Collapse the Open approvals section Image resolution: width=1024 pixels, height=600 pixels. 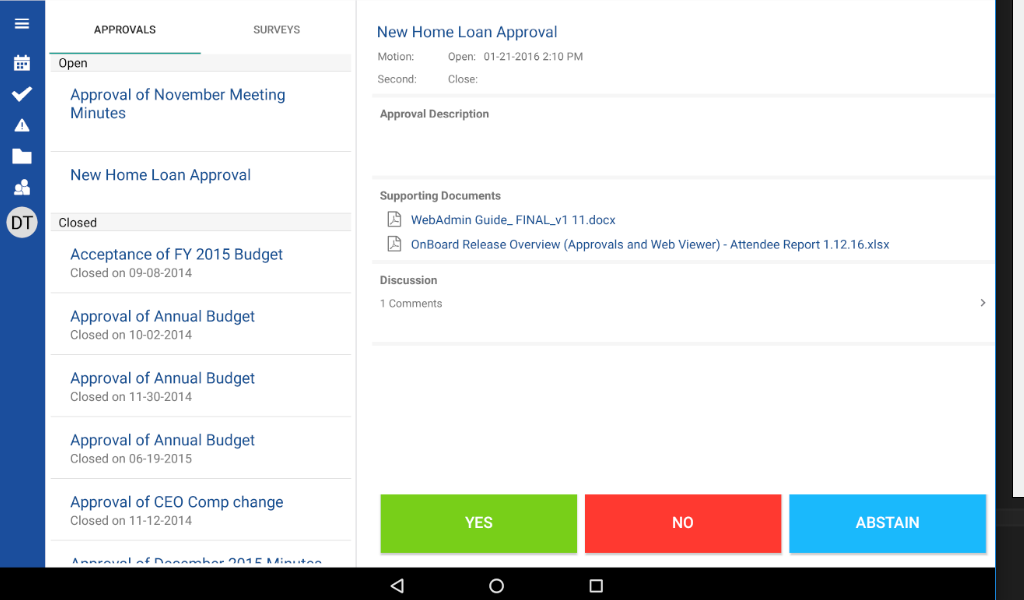tap(200, 63)
